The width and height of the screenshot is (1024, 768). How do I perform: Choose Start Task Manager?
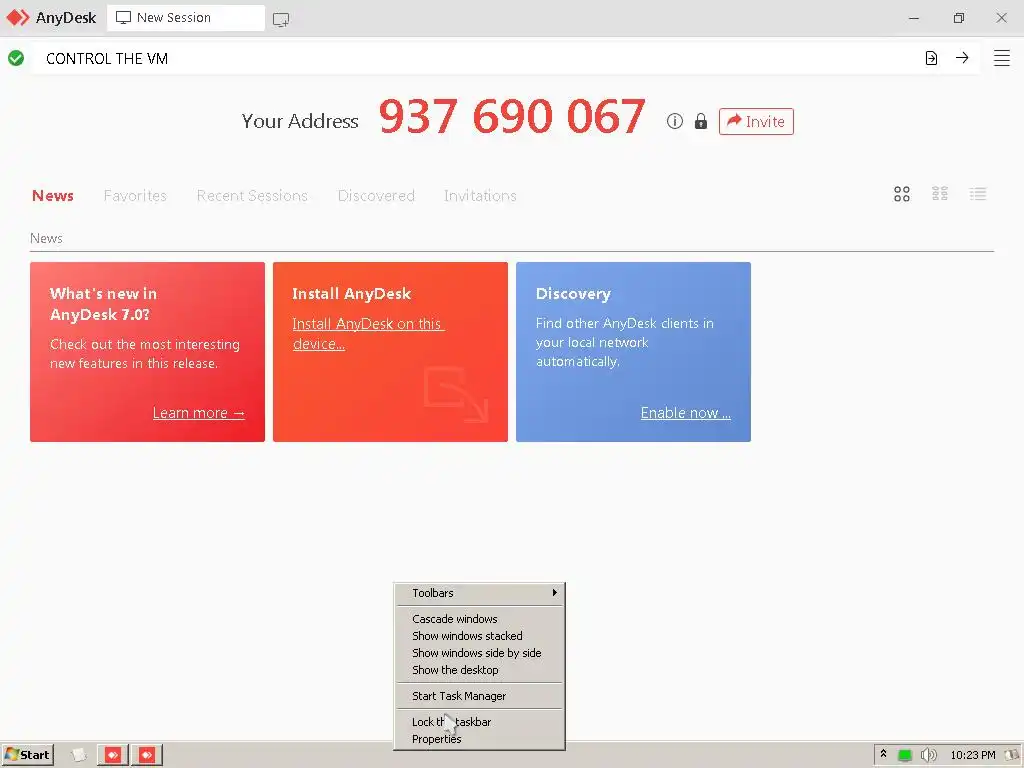click(x=479, y=696)
